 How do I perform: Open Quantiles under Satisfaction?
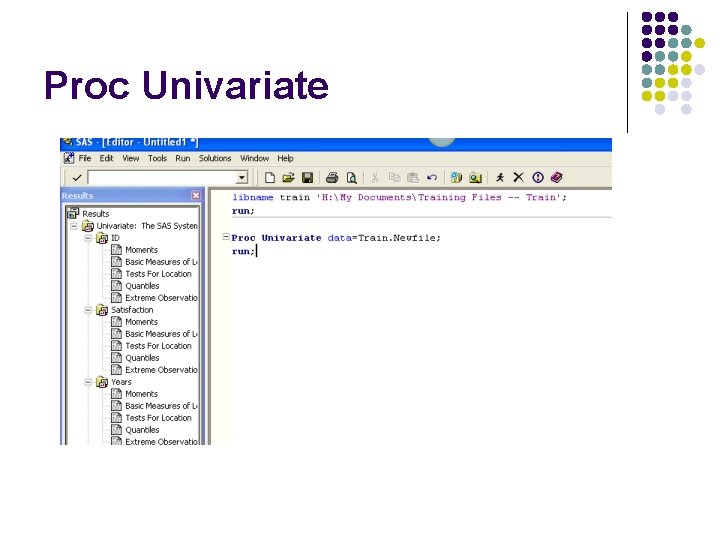(x=135, y=358)
